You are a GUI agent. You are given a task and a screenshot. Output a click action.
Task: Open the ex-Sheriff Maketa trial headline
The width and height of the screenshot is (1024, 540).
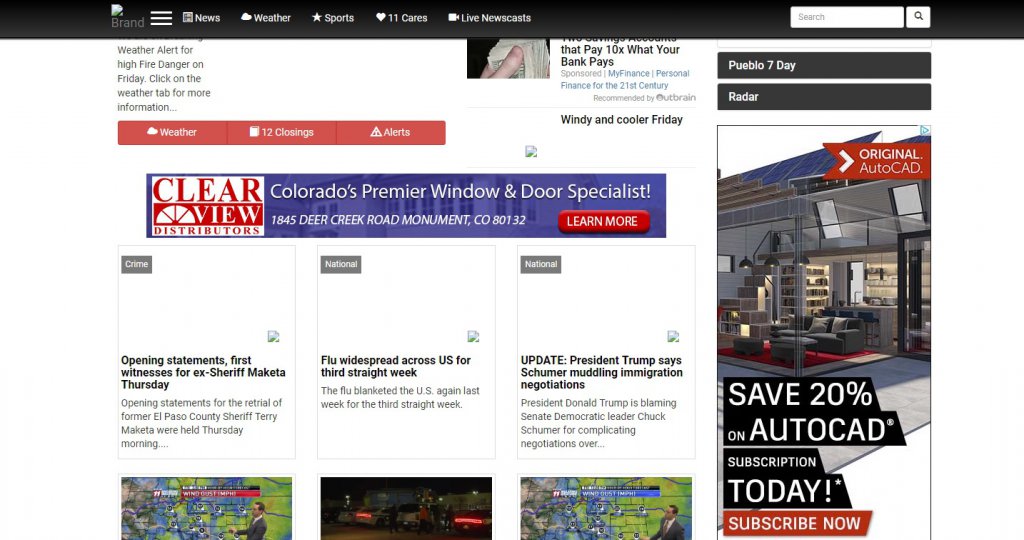click(203, 372)
